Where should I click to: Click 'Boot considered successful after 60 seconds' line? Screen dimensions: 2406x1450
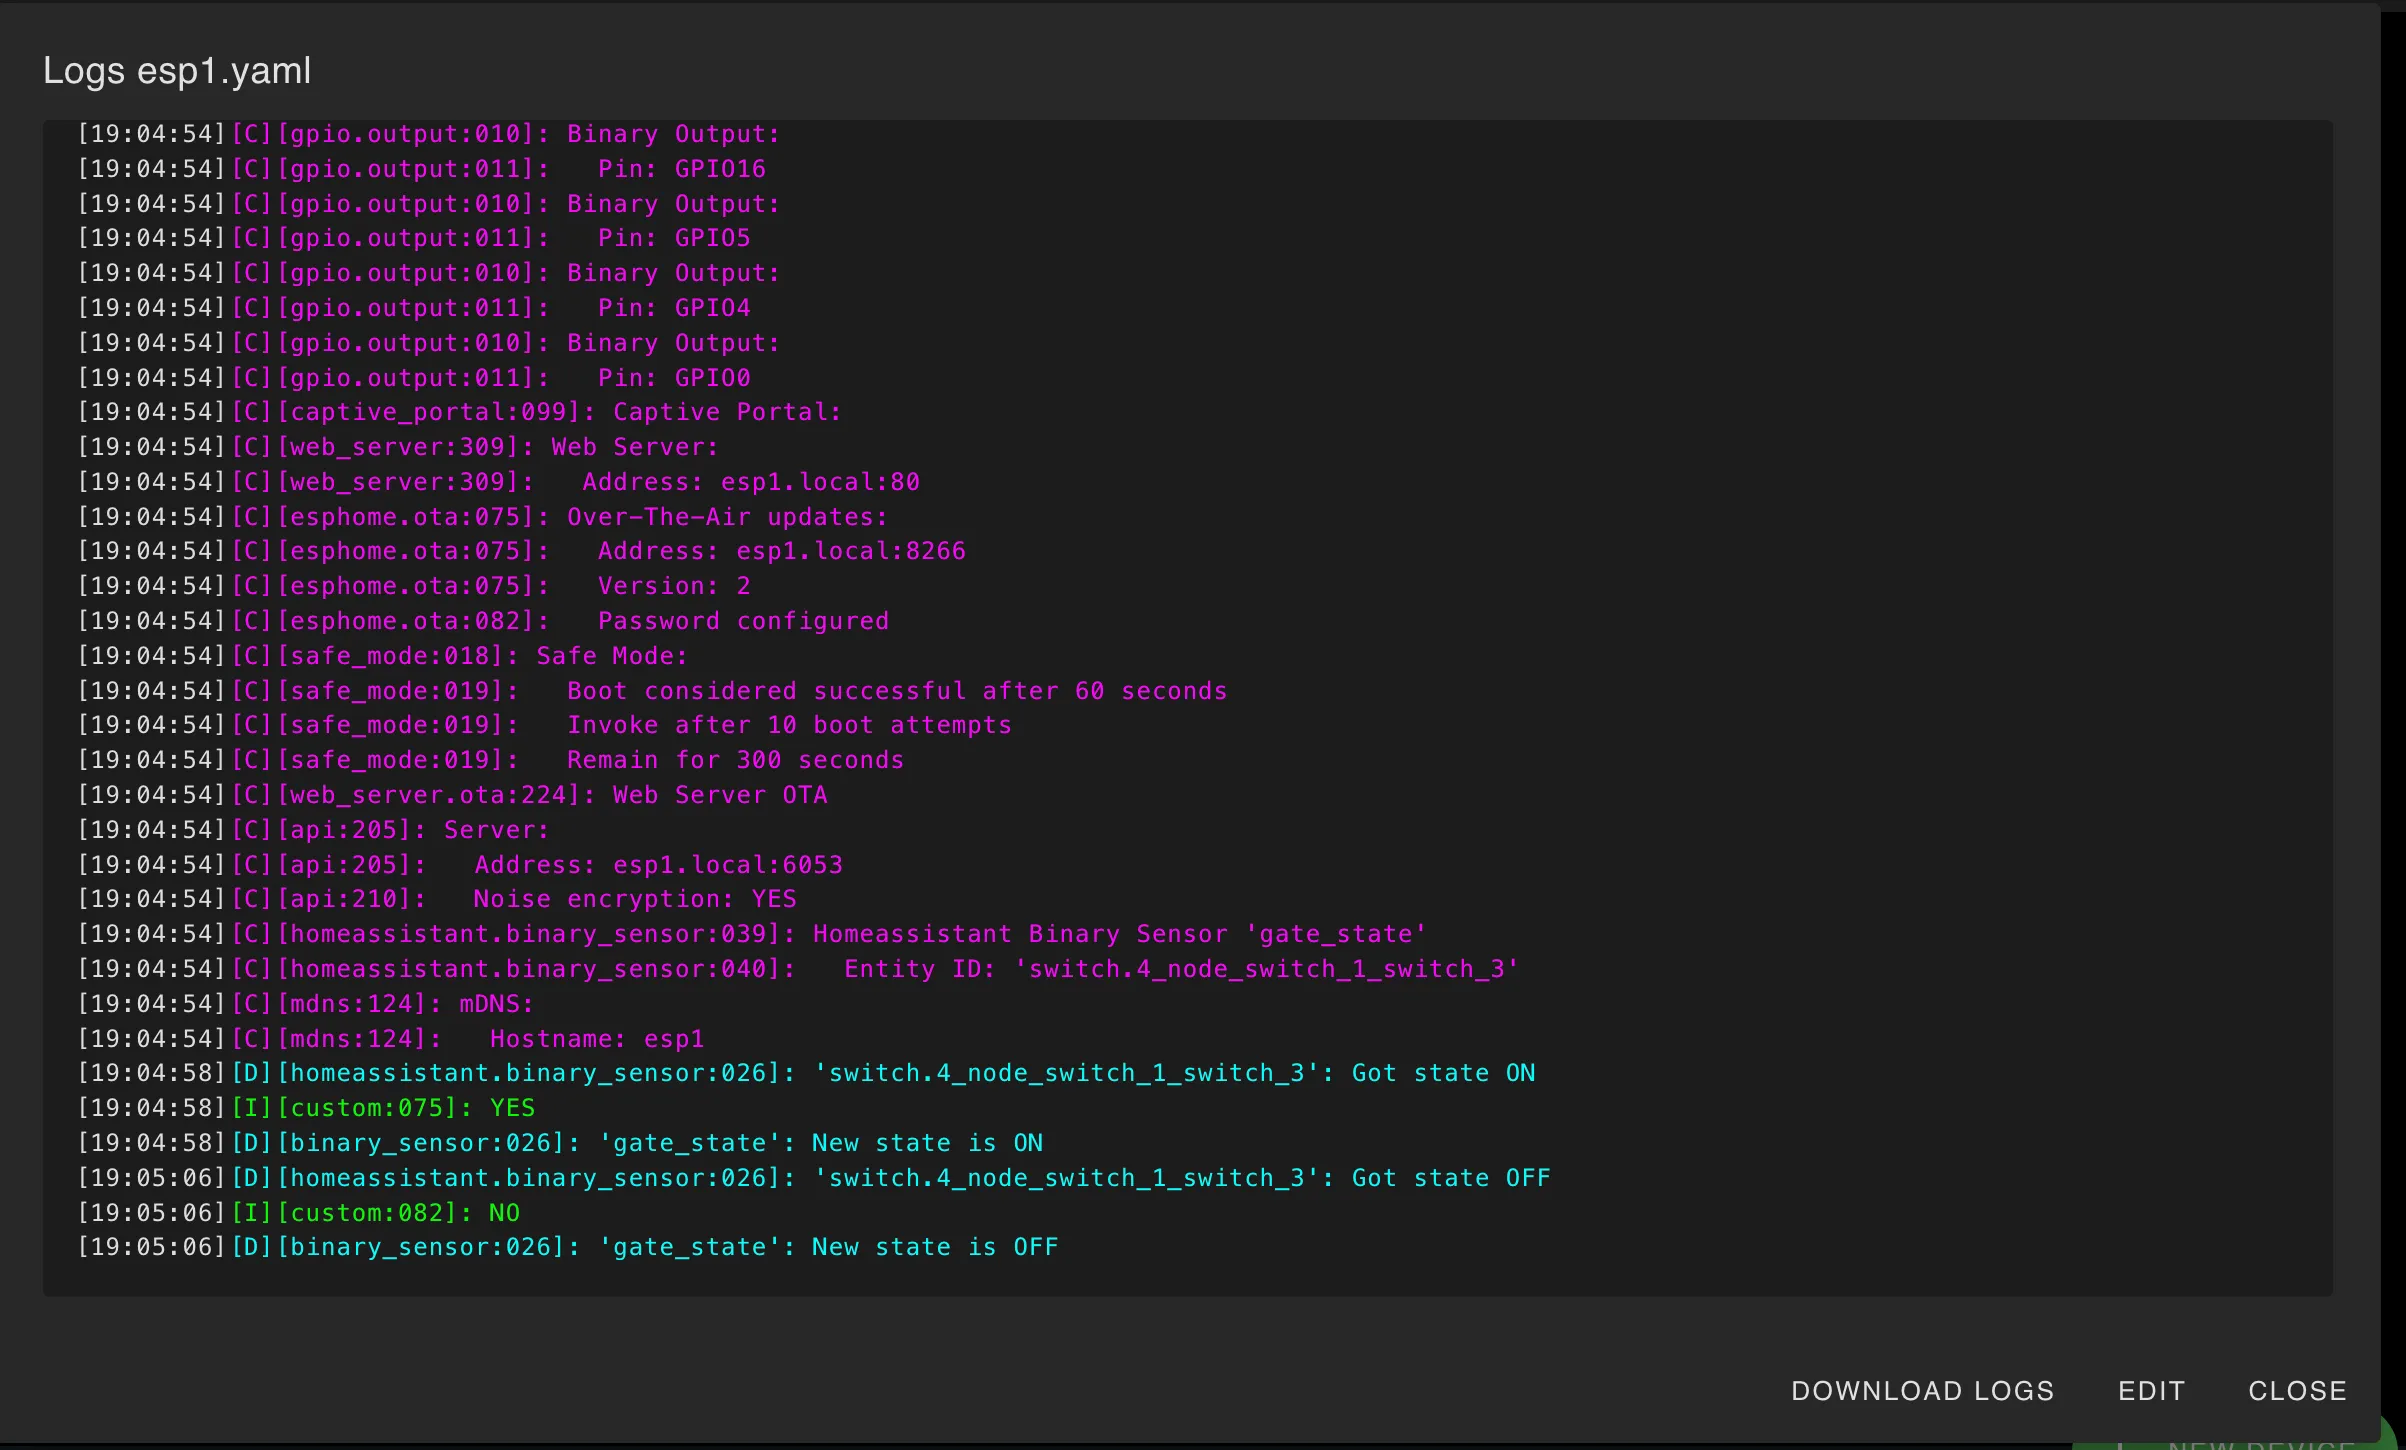pyautogui.click(x=896, y=691)
